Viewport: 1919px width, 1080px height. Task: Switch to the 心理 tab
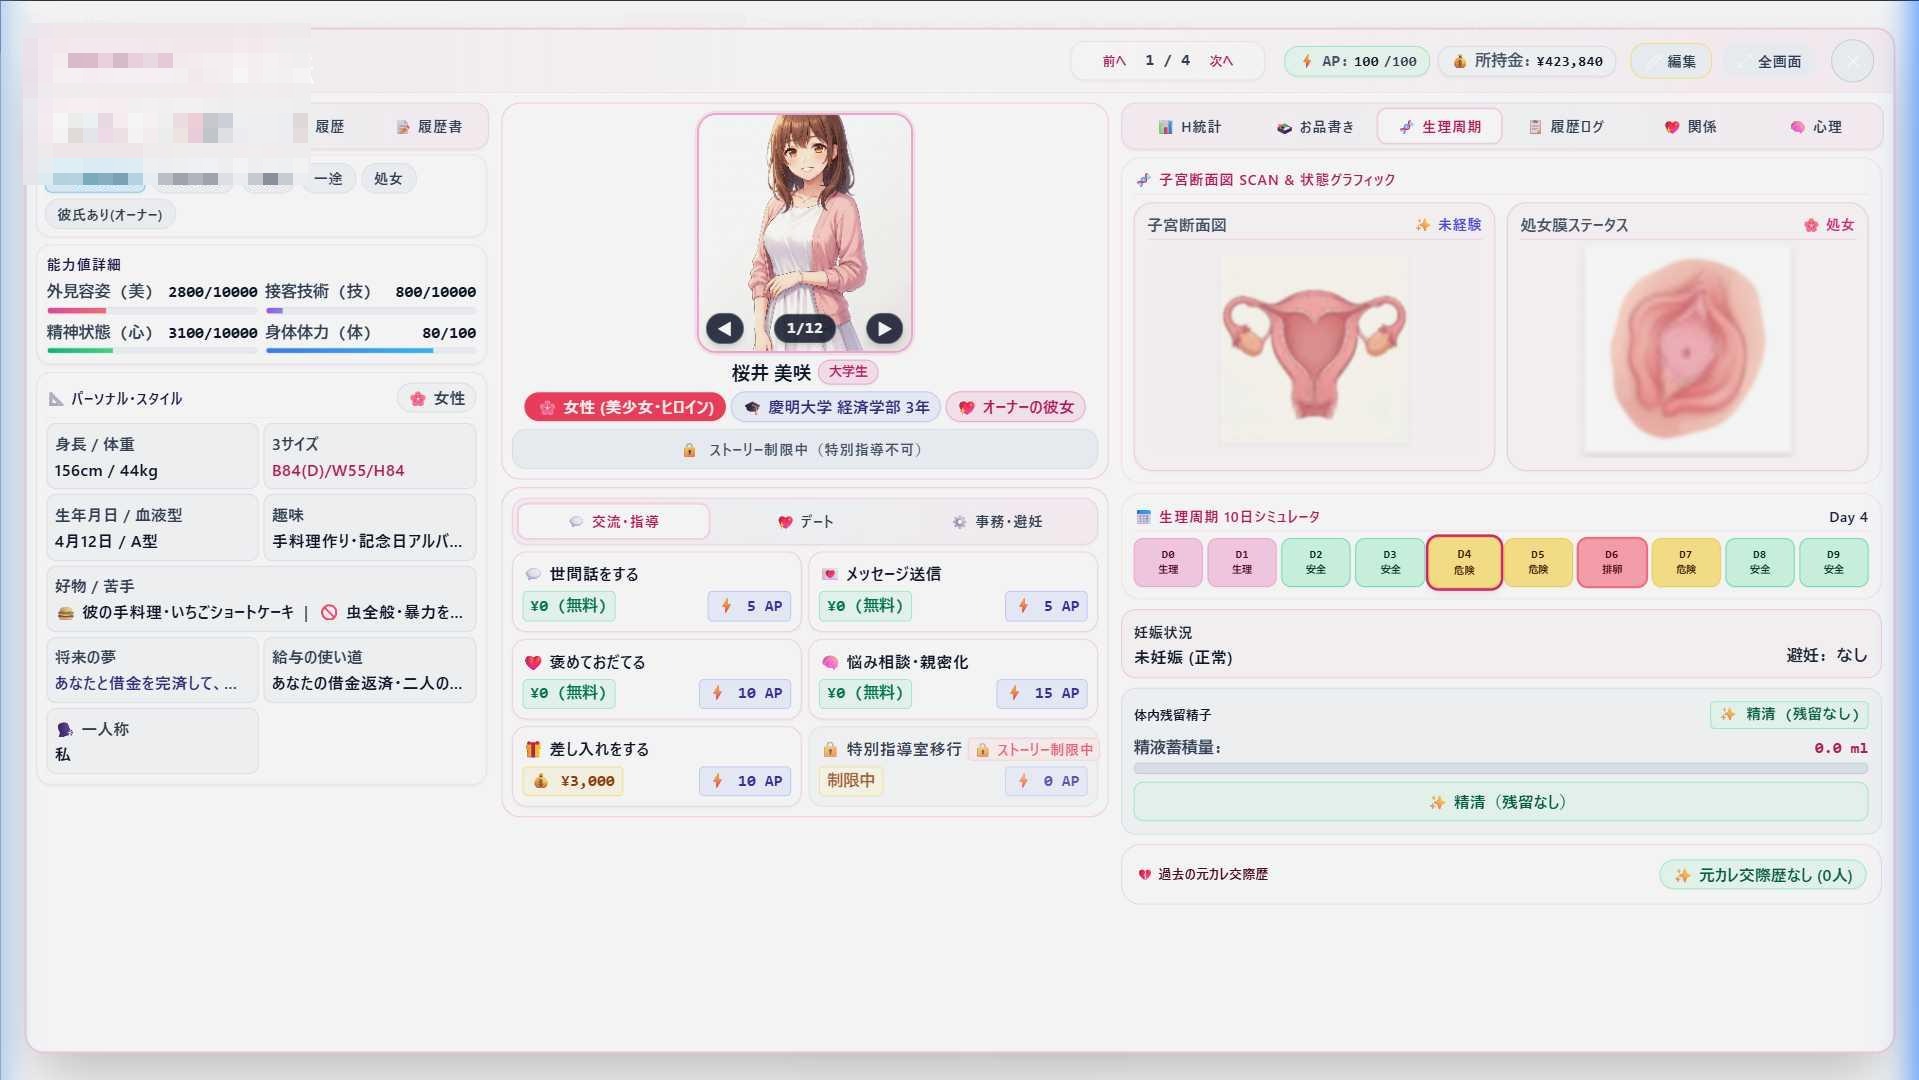[1815, 127]
